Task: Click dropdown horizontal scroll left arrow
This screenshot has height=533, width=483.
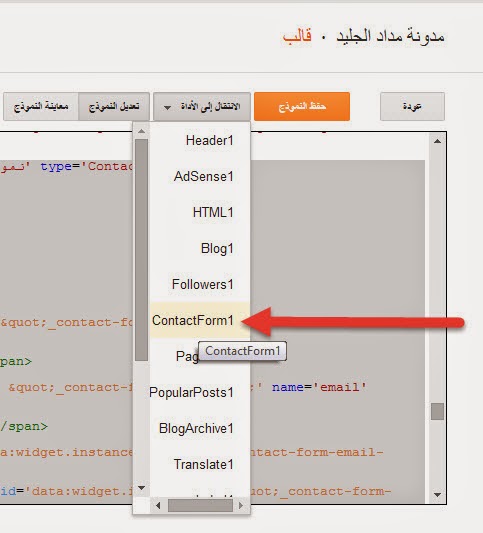Action: [x=158, y=505]
